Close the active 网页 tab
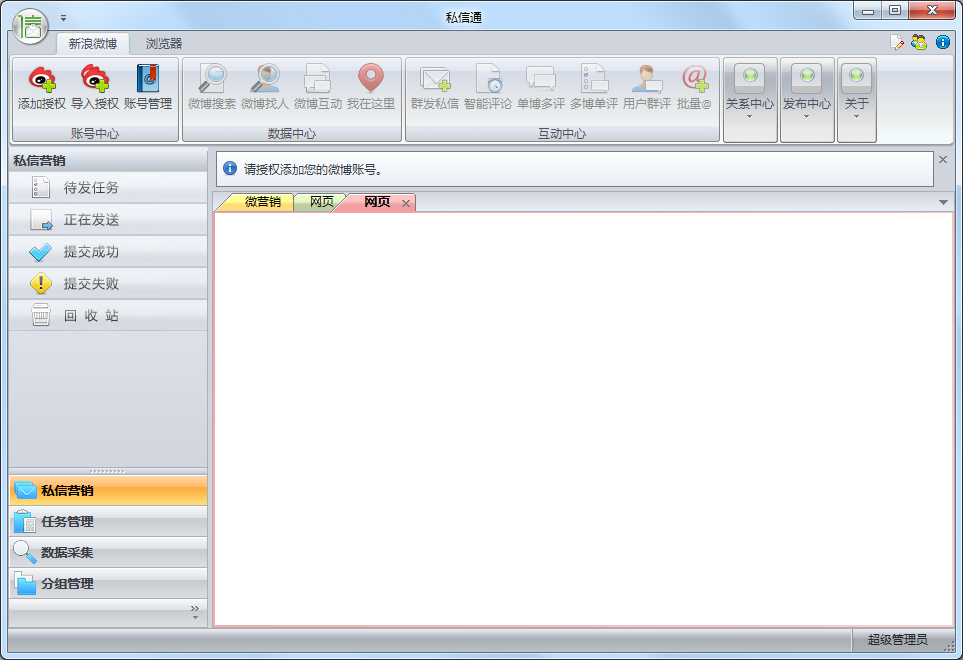 (405, 203)
